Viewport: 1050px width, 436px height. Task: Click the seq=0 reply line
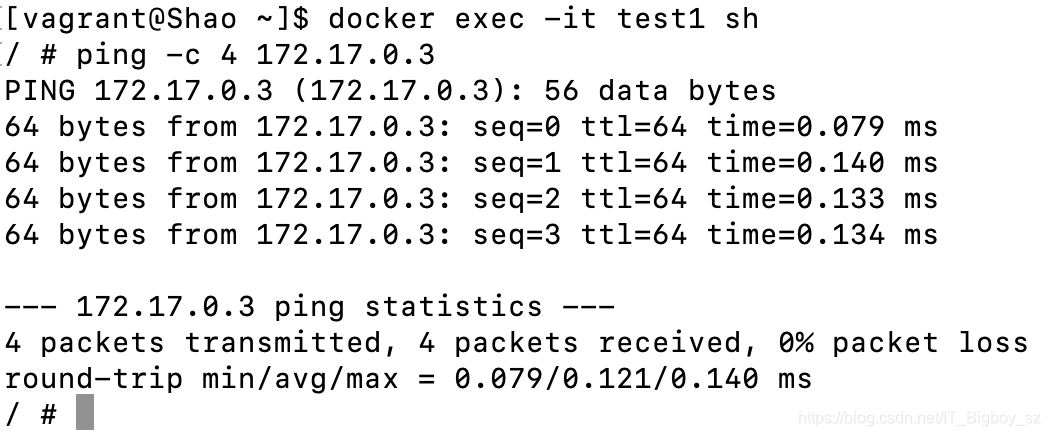click(471, 127)
